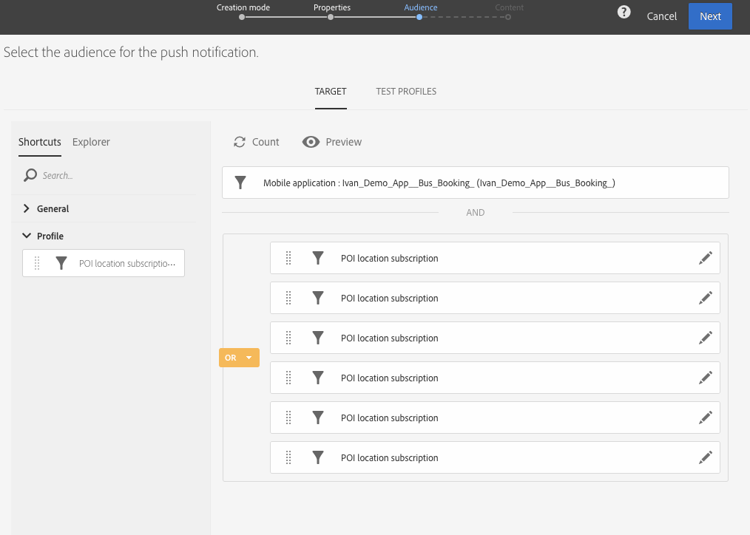Click the fourth POI rule funnel icon
Viewport: 750px width, 535px height.
[318, 378]
